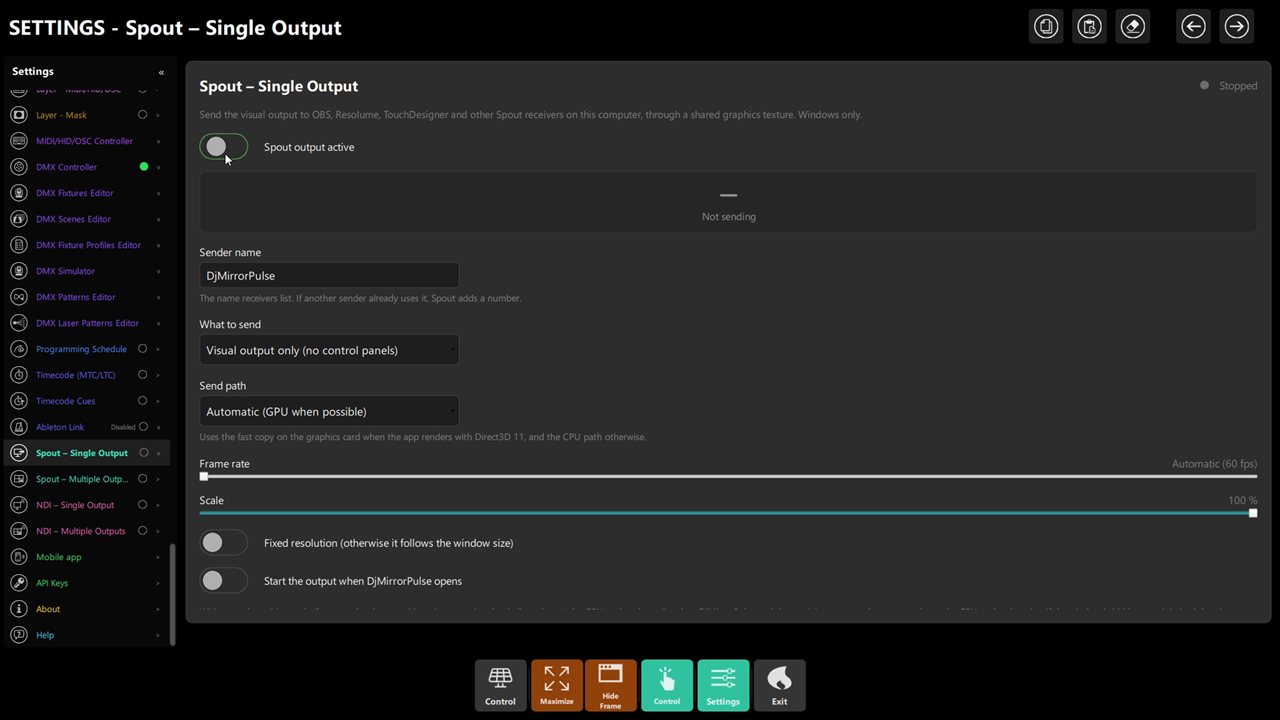The image size is (1280, 720).
Task: Click the Ableton Link metronome icon
Action: point(18,427)
